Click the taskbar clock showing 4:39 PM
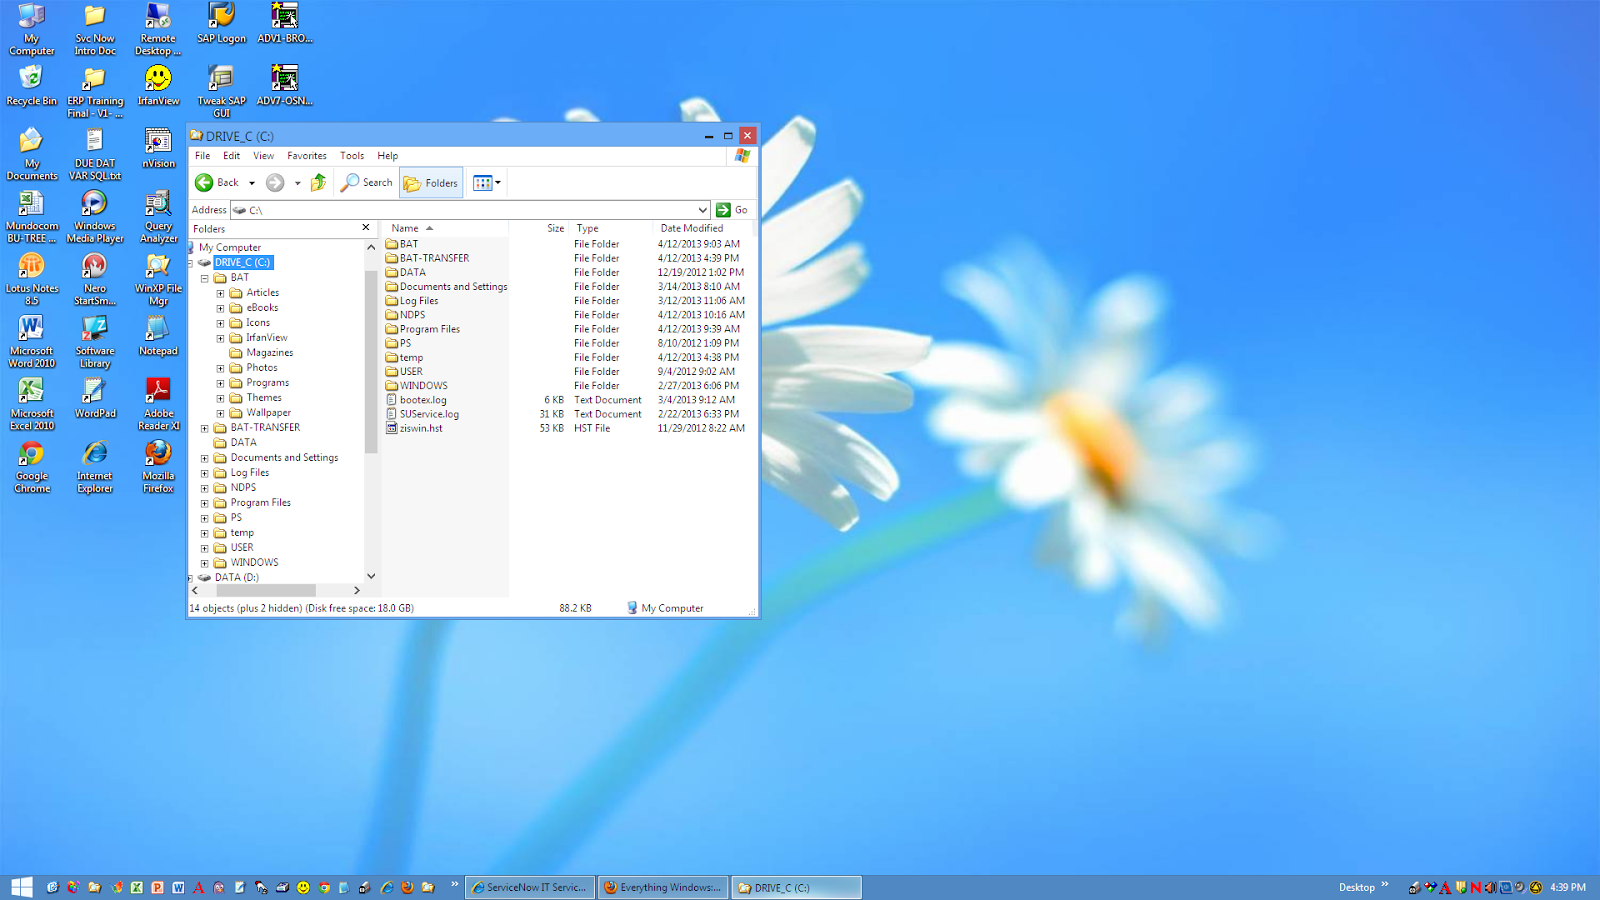 click(1568, 887)
